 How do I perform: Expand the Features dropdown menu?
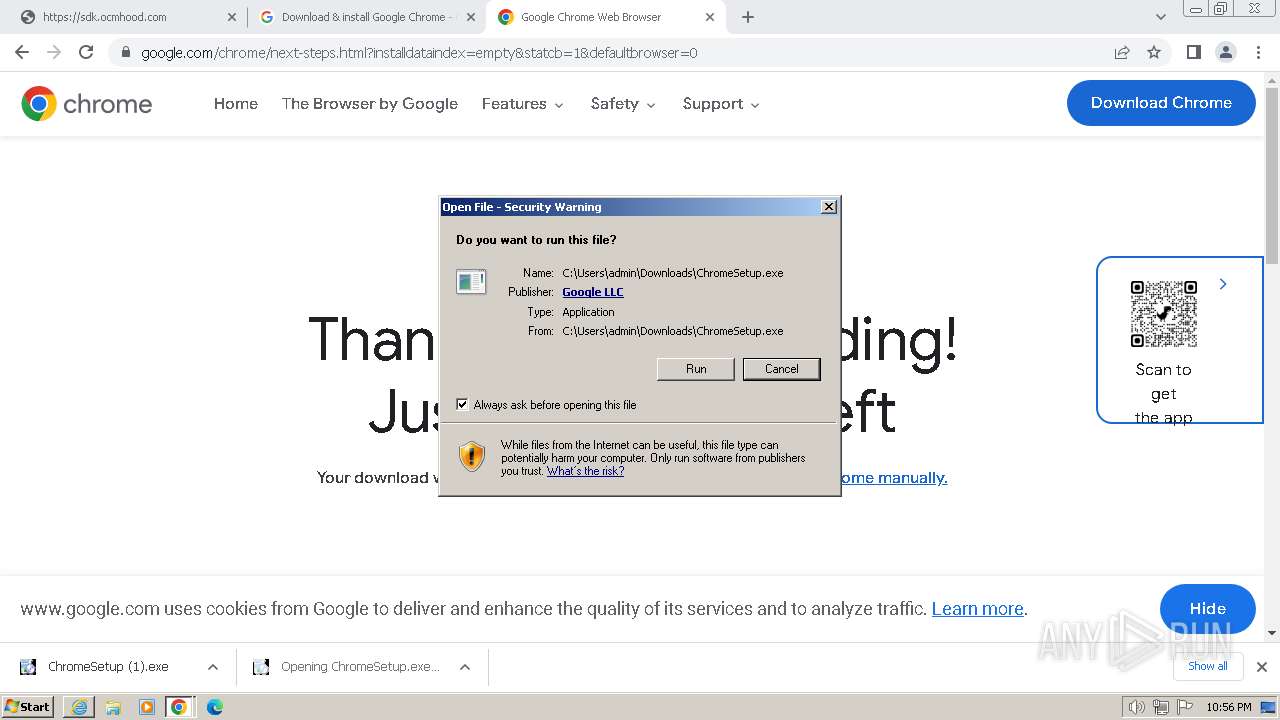tap(523, 104)
